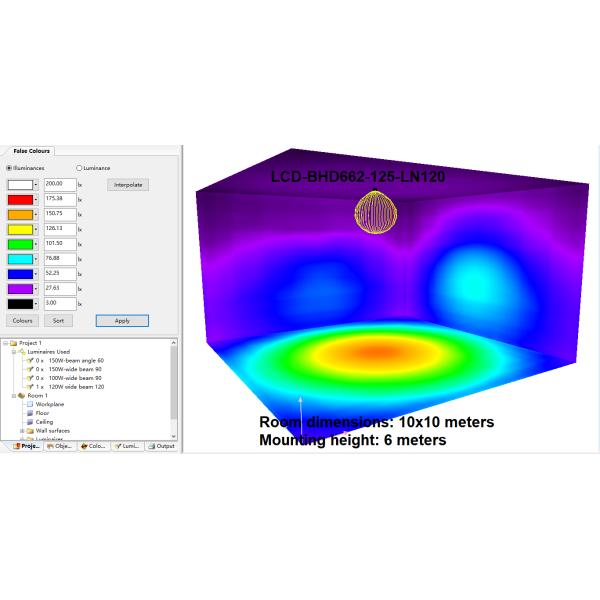This screenshot has width=600, height=600.
Task: Click the Apply button
Action: pyautogui.click(x=122, y=321)
